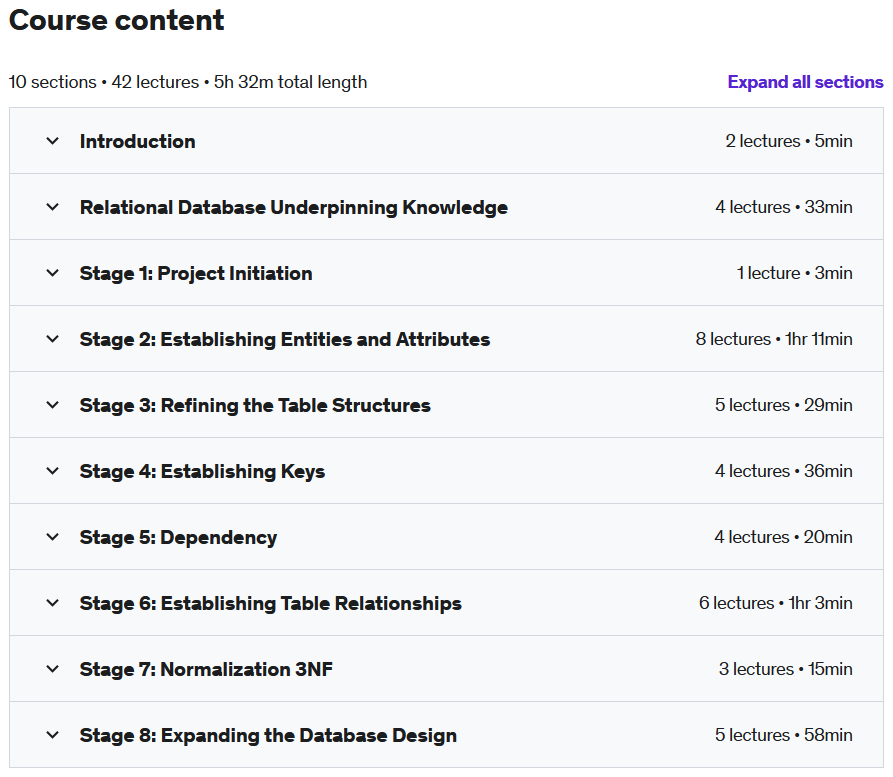Open the Relational Database Underpinning Knowledge title
This screenshot has height=777, width=893.
click(x=294, y=207)
